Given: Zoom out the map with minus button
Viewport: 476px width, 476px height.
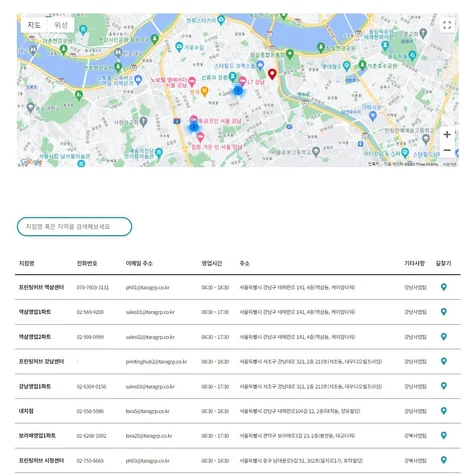Looking at the screenshot, I should [x=447, y=150].
